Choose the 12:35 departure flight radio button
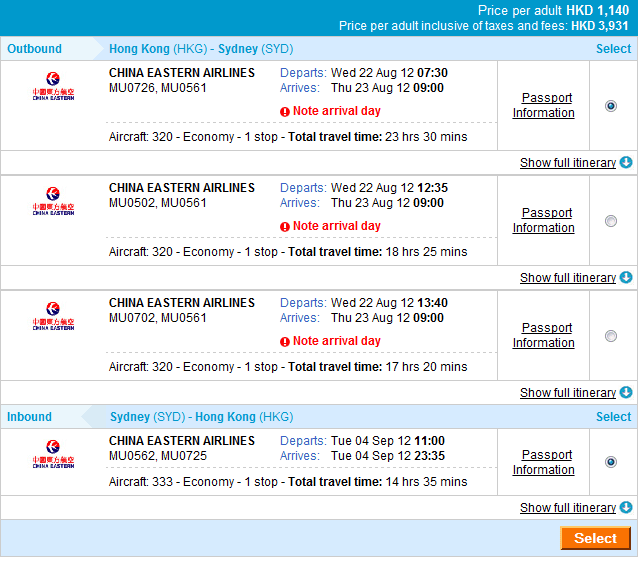640x564 pixels. [611, 221]
